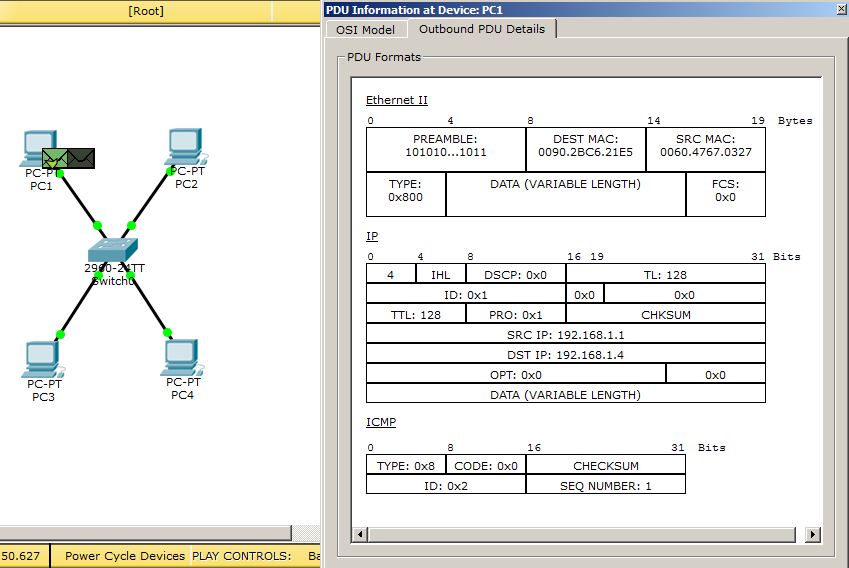Click the right arrow of PDU scrollbar

tap(812, 534)
